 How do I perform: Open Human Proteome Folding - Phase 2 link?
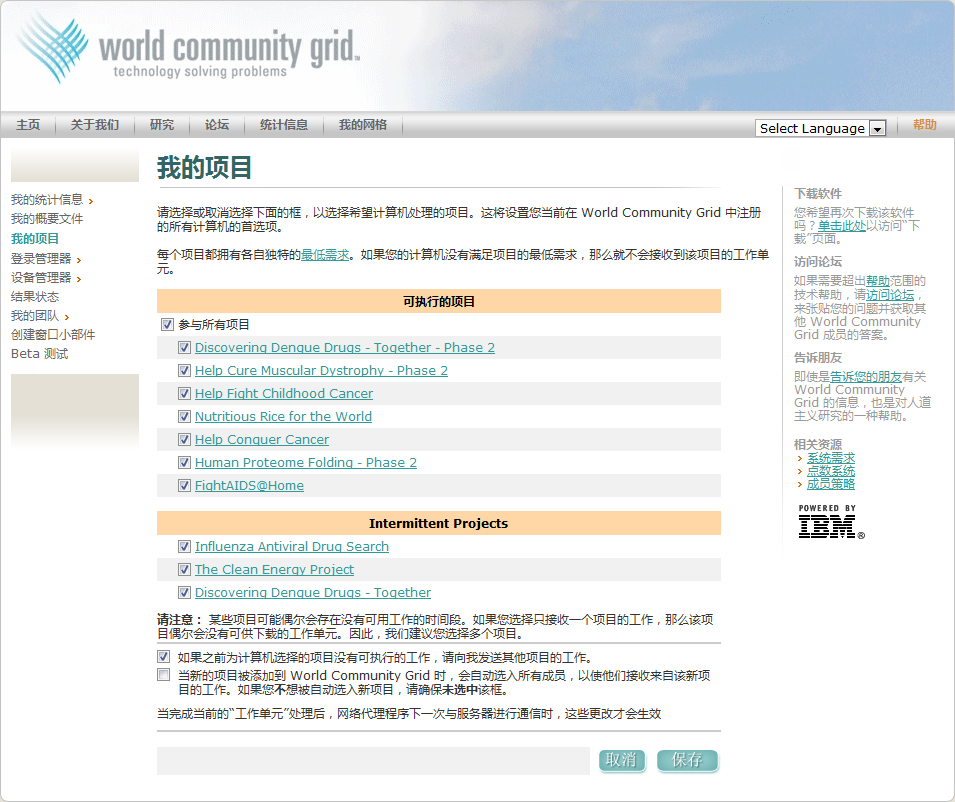306,463
